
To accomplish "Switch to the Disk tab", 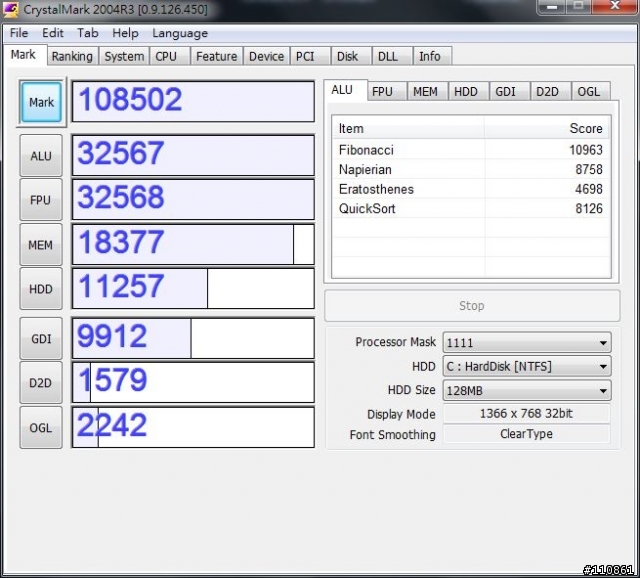I will [350, 56].
